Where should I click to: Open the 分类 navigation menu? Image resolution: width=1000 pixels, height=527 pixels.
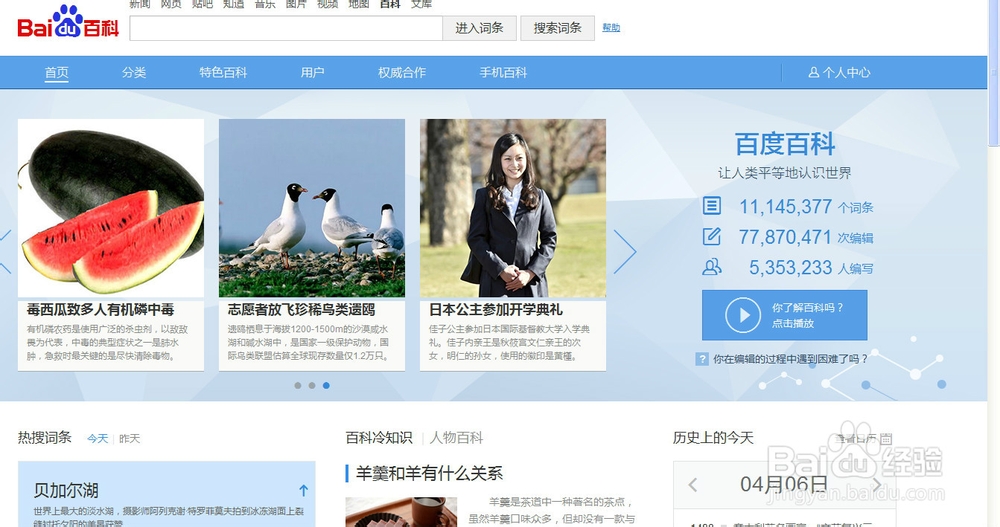pyautogui.click(x=134, y=73)
